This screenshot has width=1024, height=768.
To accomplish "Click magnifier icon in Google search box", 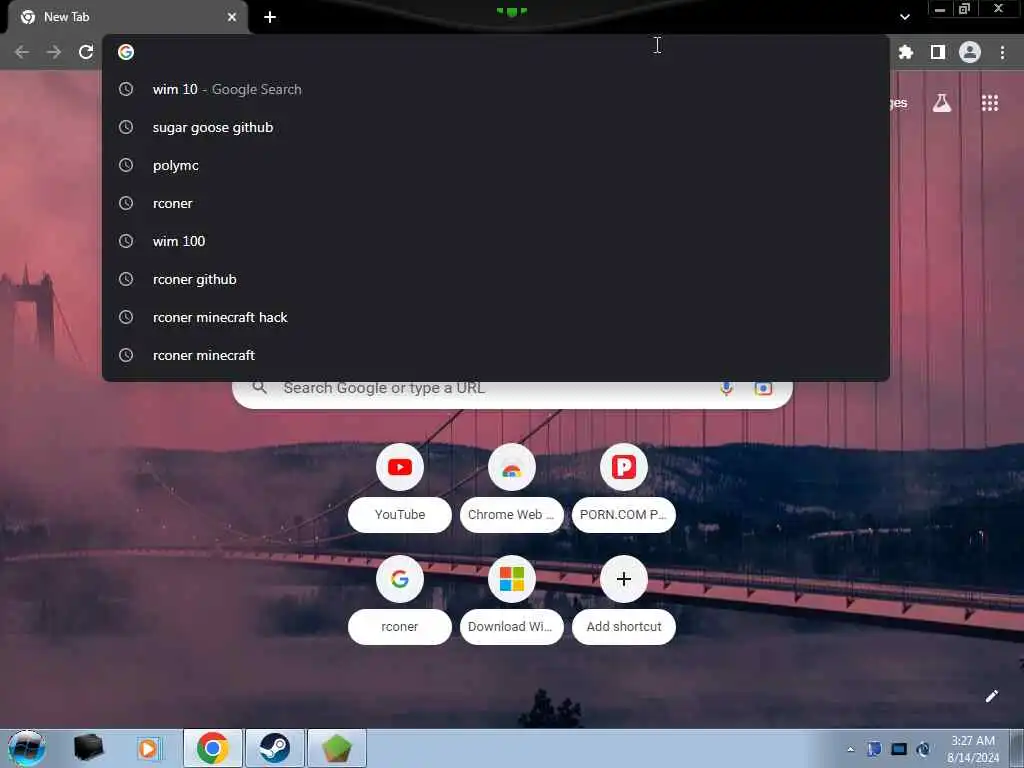I will [259, 388].
